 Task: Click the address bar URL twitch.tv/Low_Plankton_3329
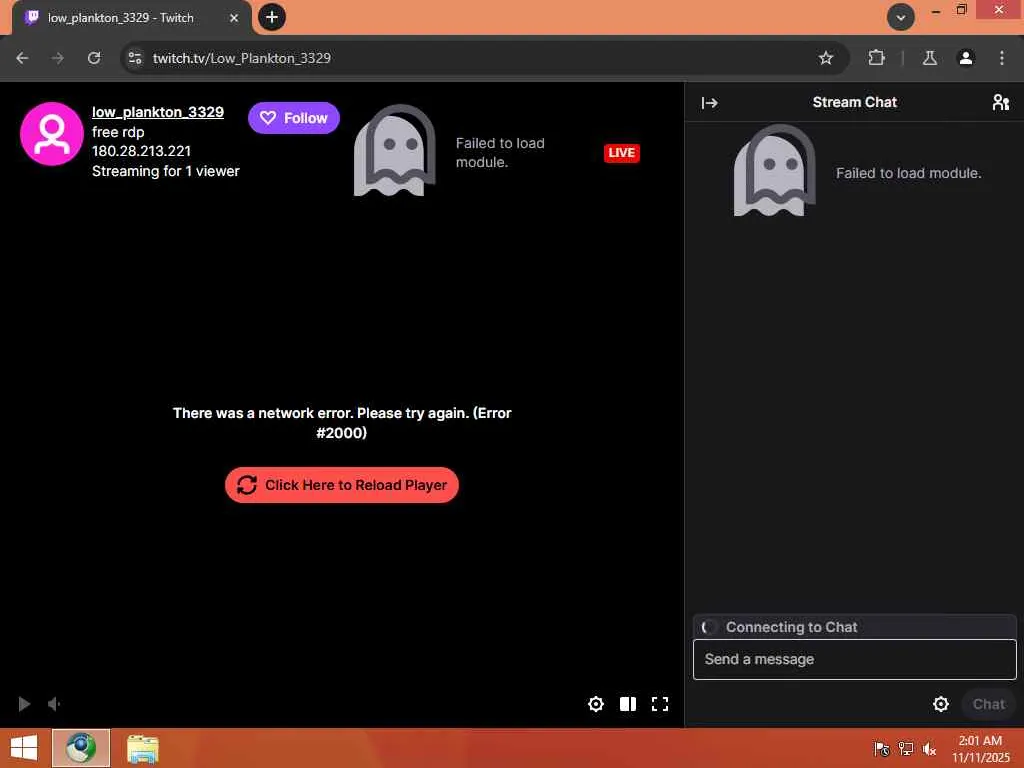242,58
